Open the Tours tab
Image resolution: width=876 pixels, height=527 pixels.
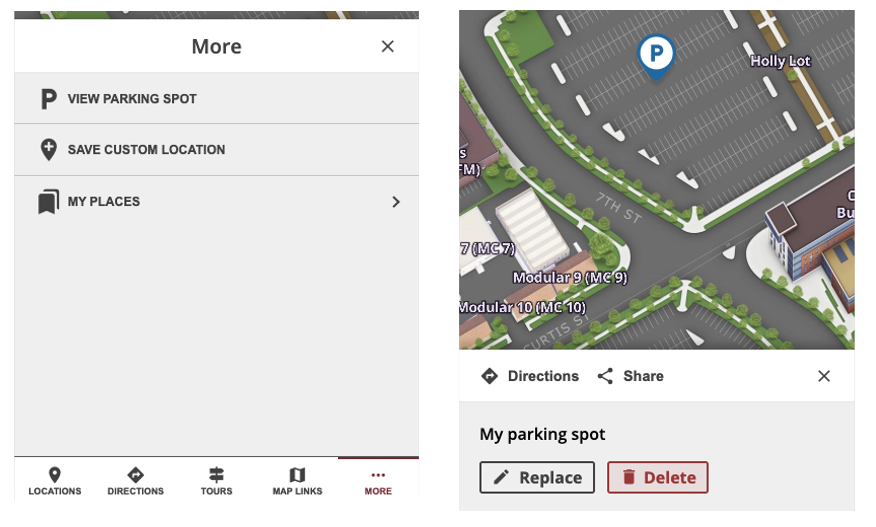click(x=216, y=481)
